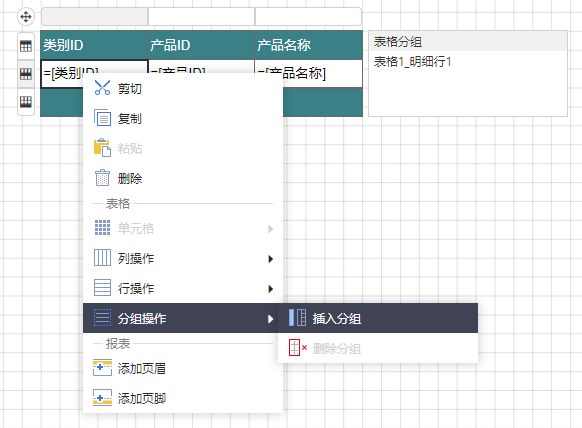Select the footer row handle icon
This screenshot has height=428, width=582.
click(26, 102)
